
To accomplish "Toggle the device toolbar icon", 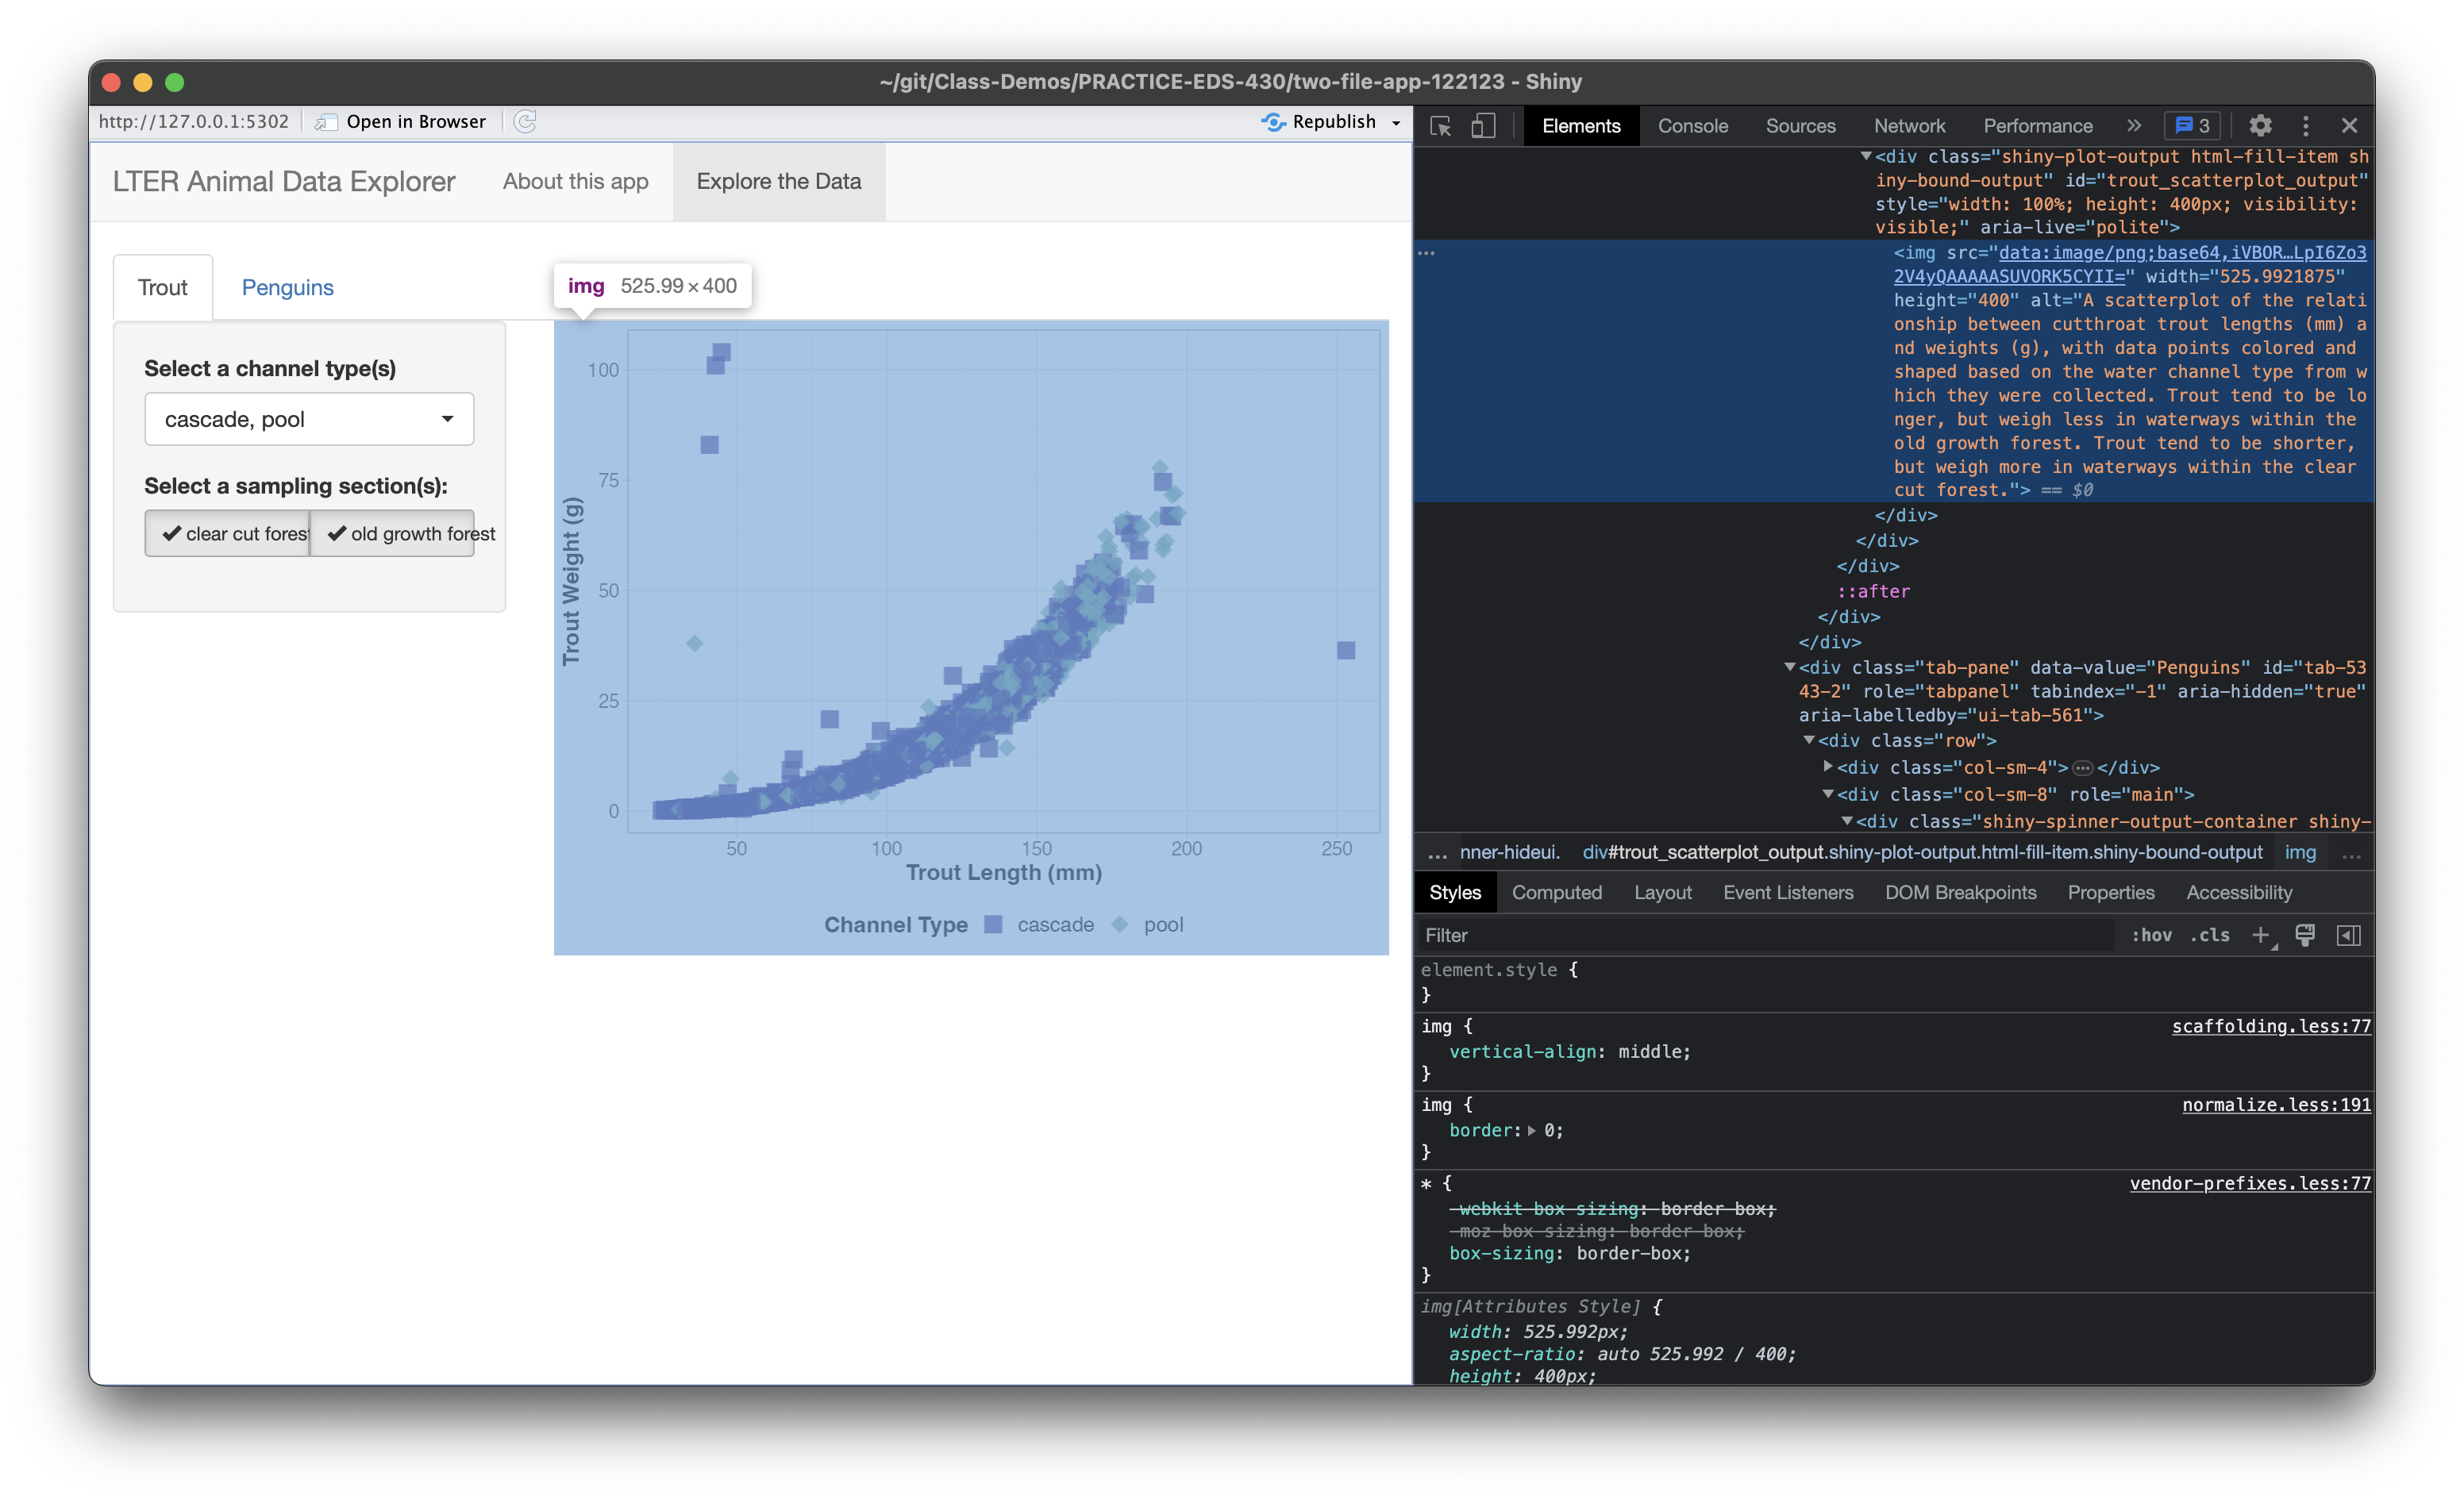I will (1483, 126).
